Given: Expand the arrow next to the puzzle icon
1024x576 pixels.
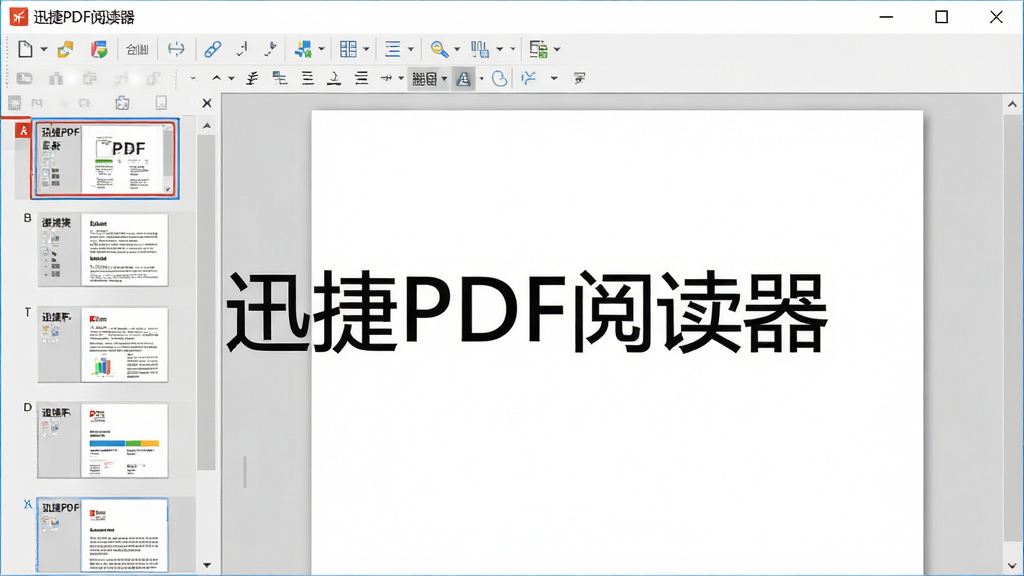Looking at the screenshot, I should tap(321, 49).
